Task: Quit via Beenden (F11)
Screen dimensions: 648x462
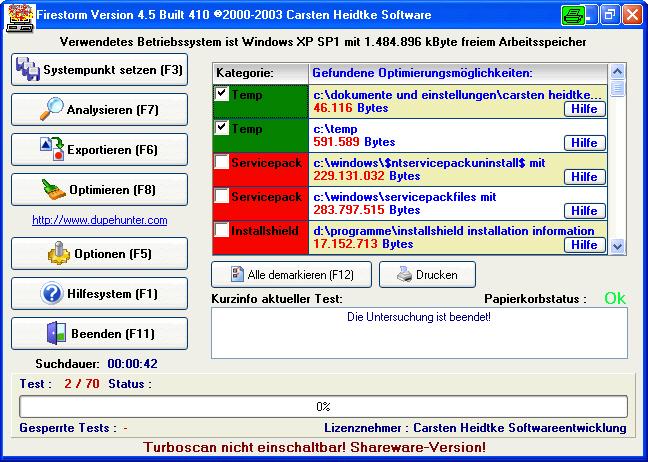Action: (100, 333)
